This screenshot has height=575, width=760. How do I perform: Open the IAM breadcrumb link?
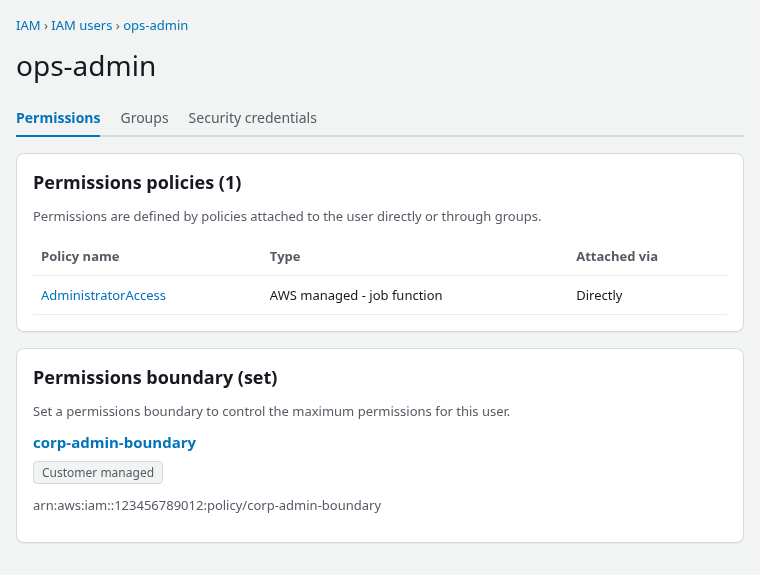click(x=28, y=26)
